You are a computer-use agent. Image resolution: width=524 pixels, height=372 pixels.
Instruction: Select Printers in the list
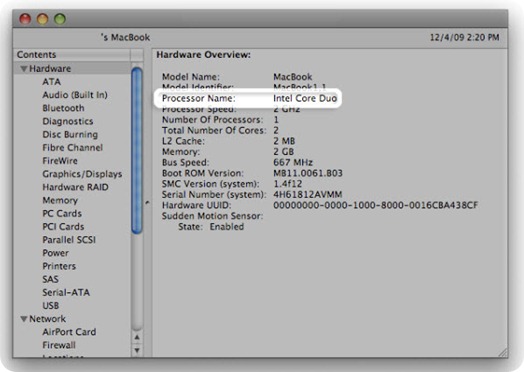(x=59, y=266)
